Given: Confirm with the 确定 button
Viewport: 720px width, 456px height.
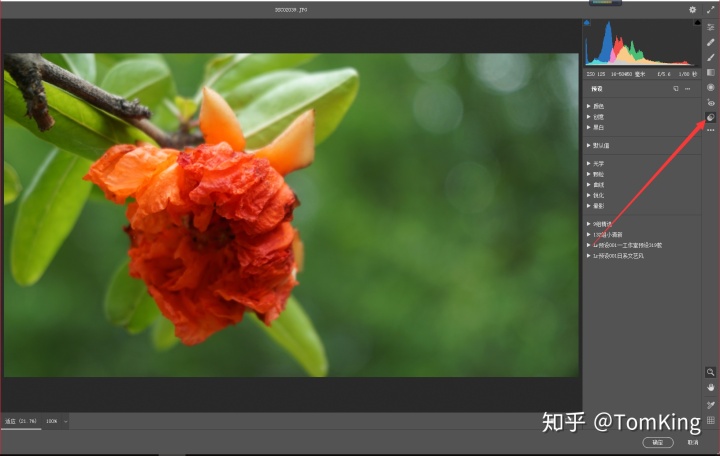Looking at the screenshot, I should click(x=658, y=442).
